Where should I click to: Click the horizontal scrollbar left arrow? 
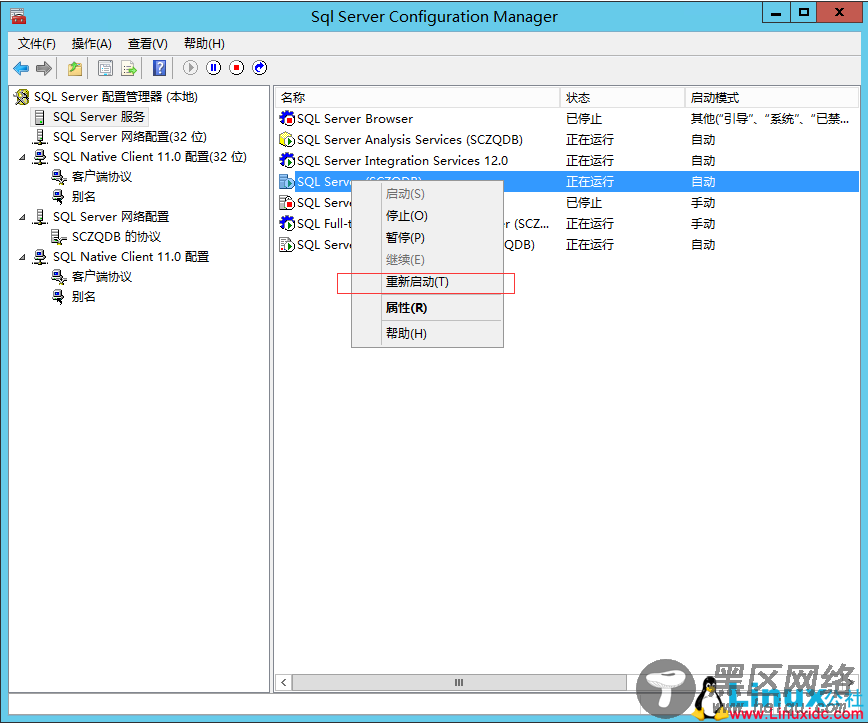click(283, 682)
